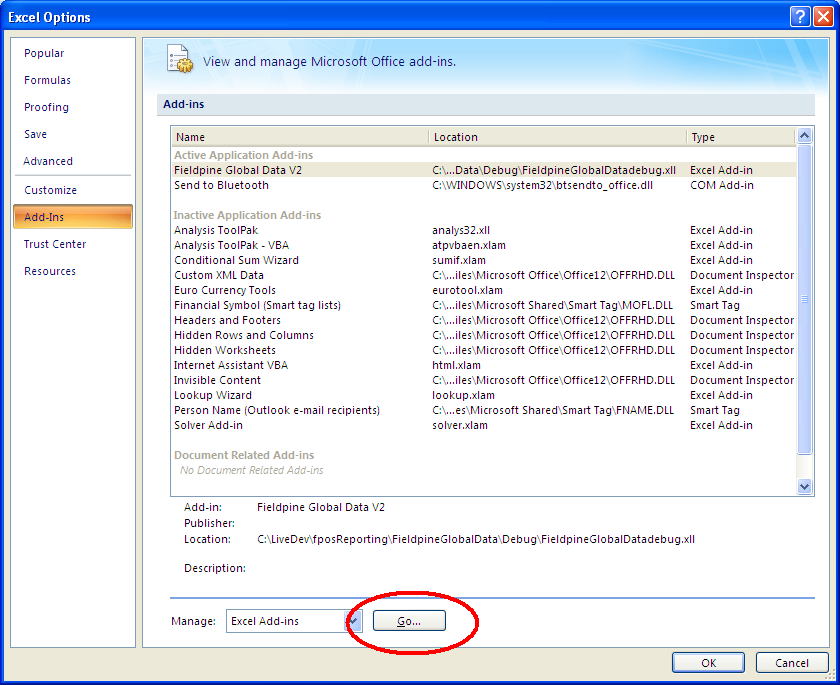The width and height of the screenshot is (840, 685).
Task: Select Financial Symbol (Smart tag lists)
Action: pyautogui.click(x=484, y=305)
